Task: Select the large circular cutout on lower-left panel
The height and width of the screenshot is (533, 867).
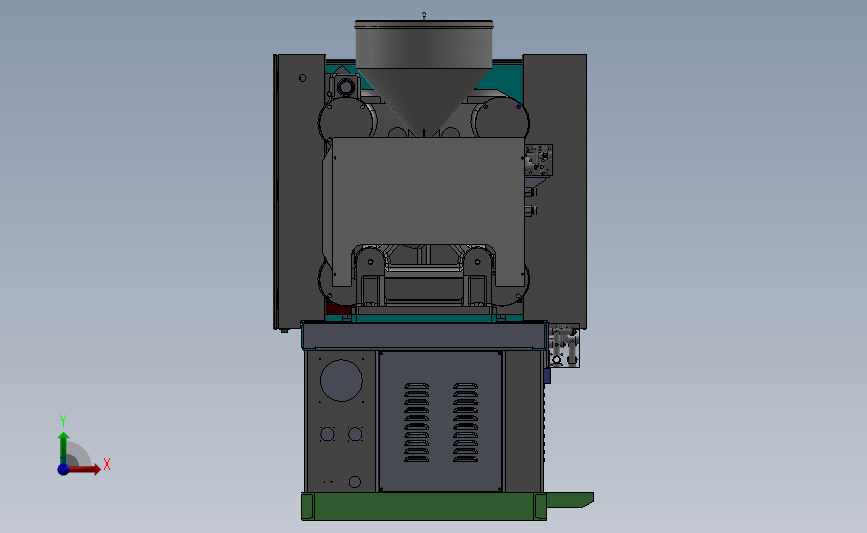Action: pos(341,380)
